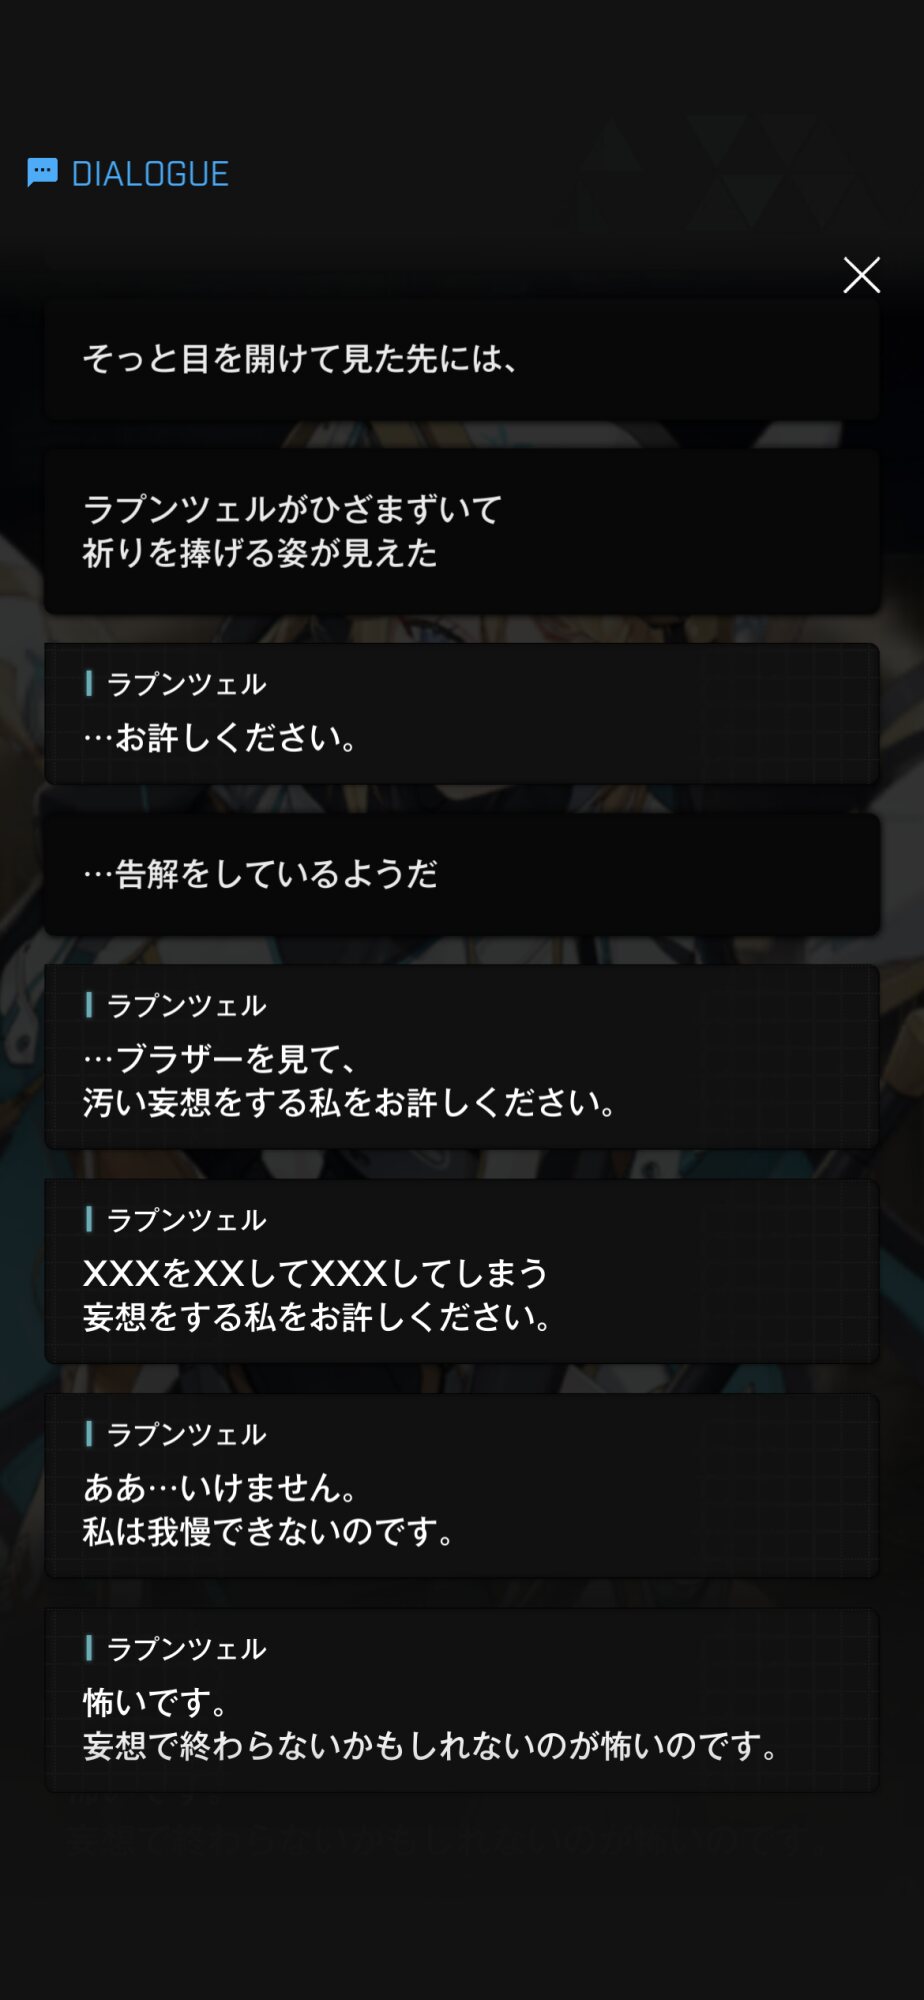This screenshot has width=924, height=2000.
Task: Select the '怖いです。' dialogue entry
Action: pos(462,1700)
